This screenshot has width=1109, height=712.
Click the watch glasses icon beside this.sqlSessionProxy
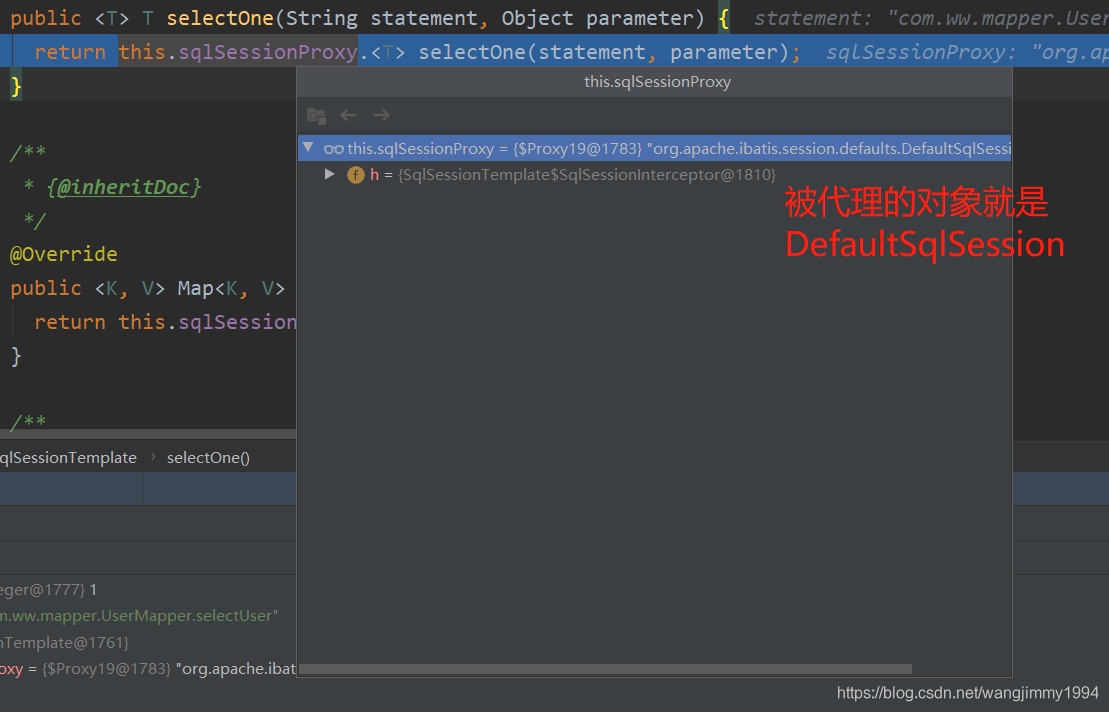pyautogui.click(x=333, y=148)
